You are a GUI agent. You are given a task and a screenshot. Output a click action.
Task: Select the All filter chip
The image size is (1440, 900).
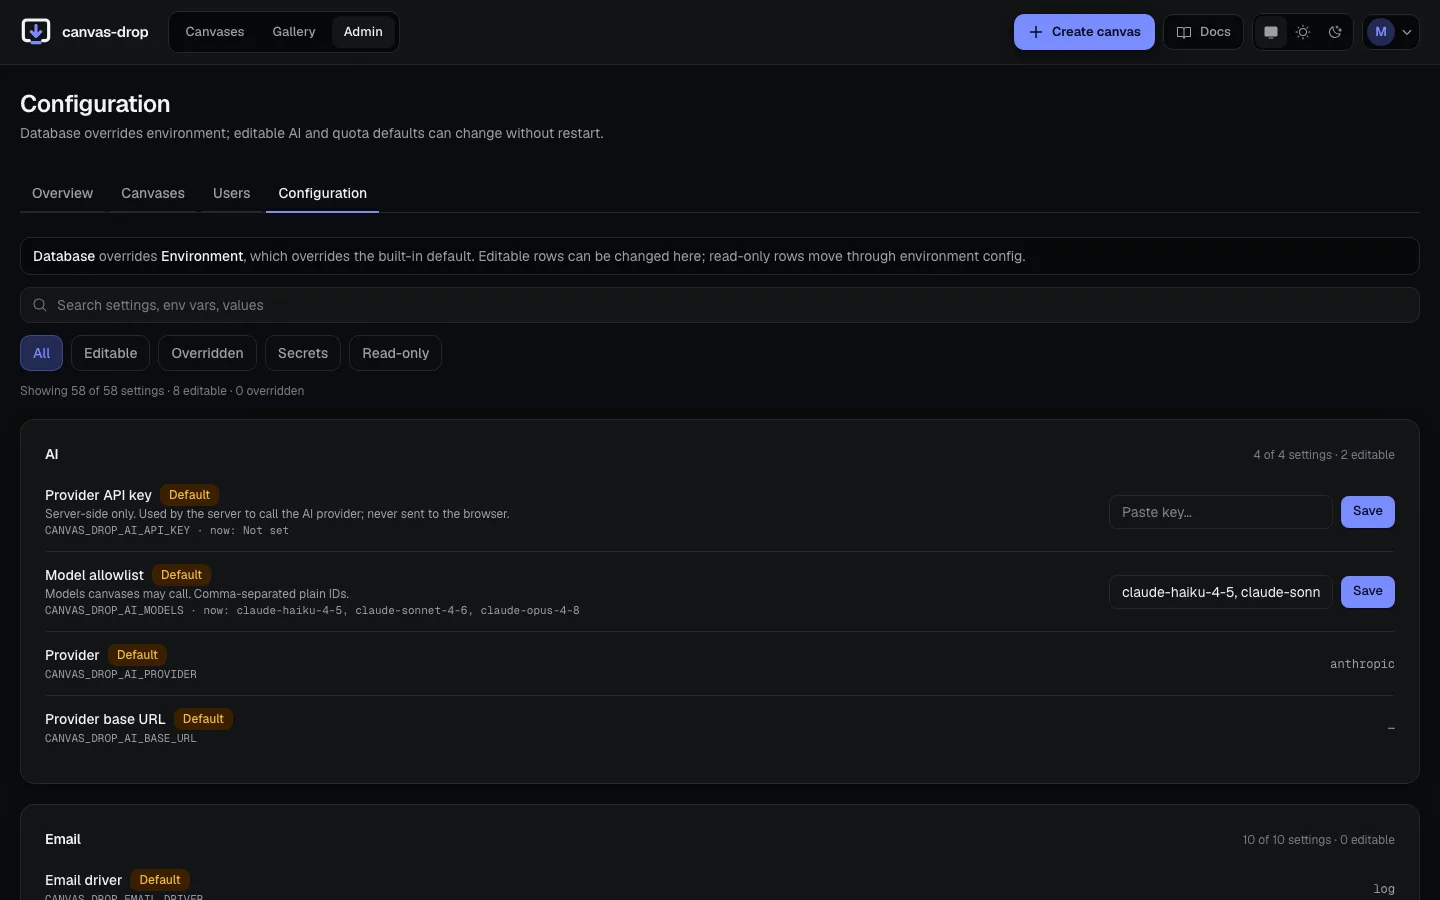point(41,353)
